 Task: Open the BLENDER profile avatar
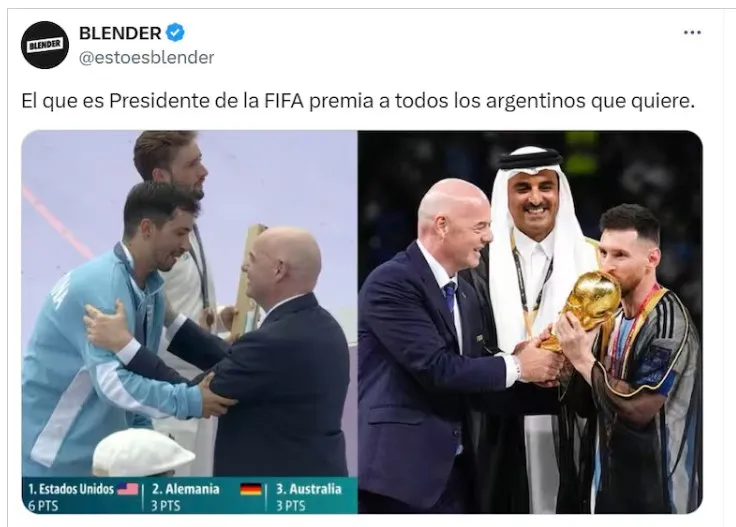45,45
